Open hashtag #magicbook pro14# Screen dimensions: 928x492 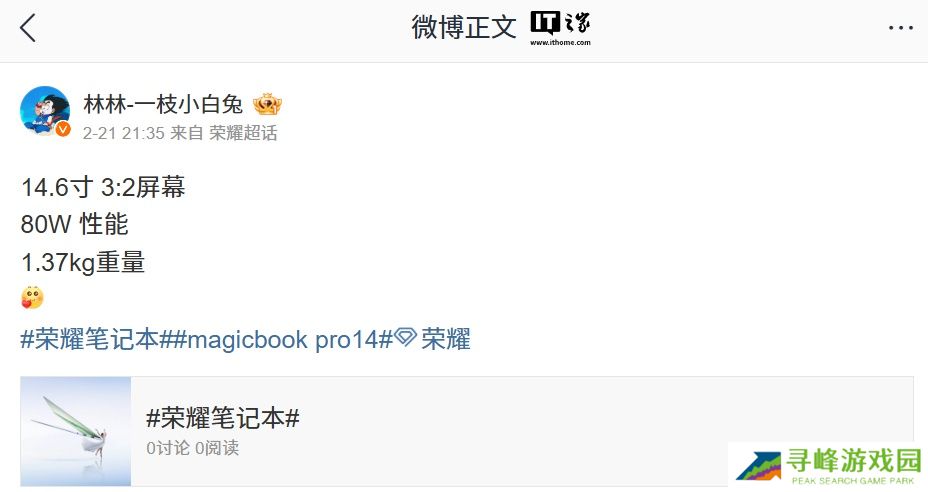283,339
